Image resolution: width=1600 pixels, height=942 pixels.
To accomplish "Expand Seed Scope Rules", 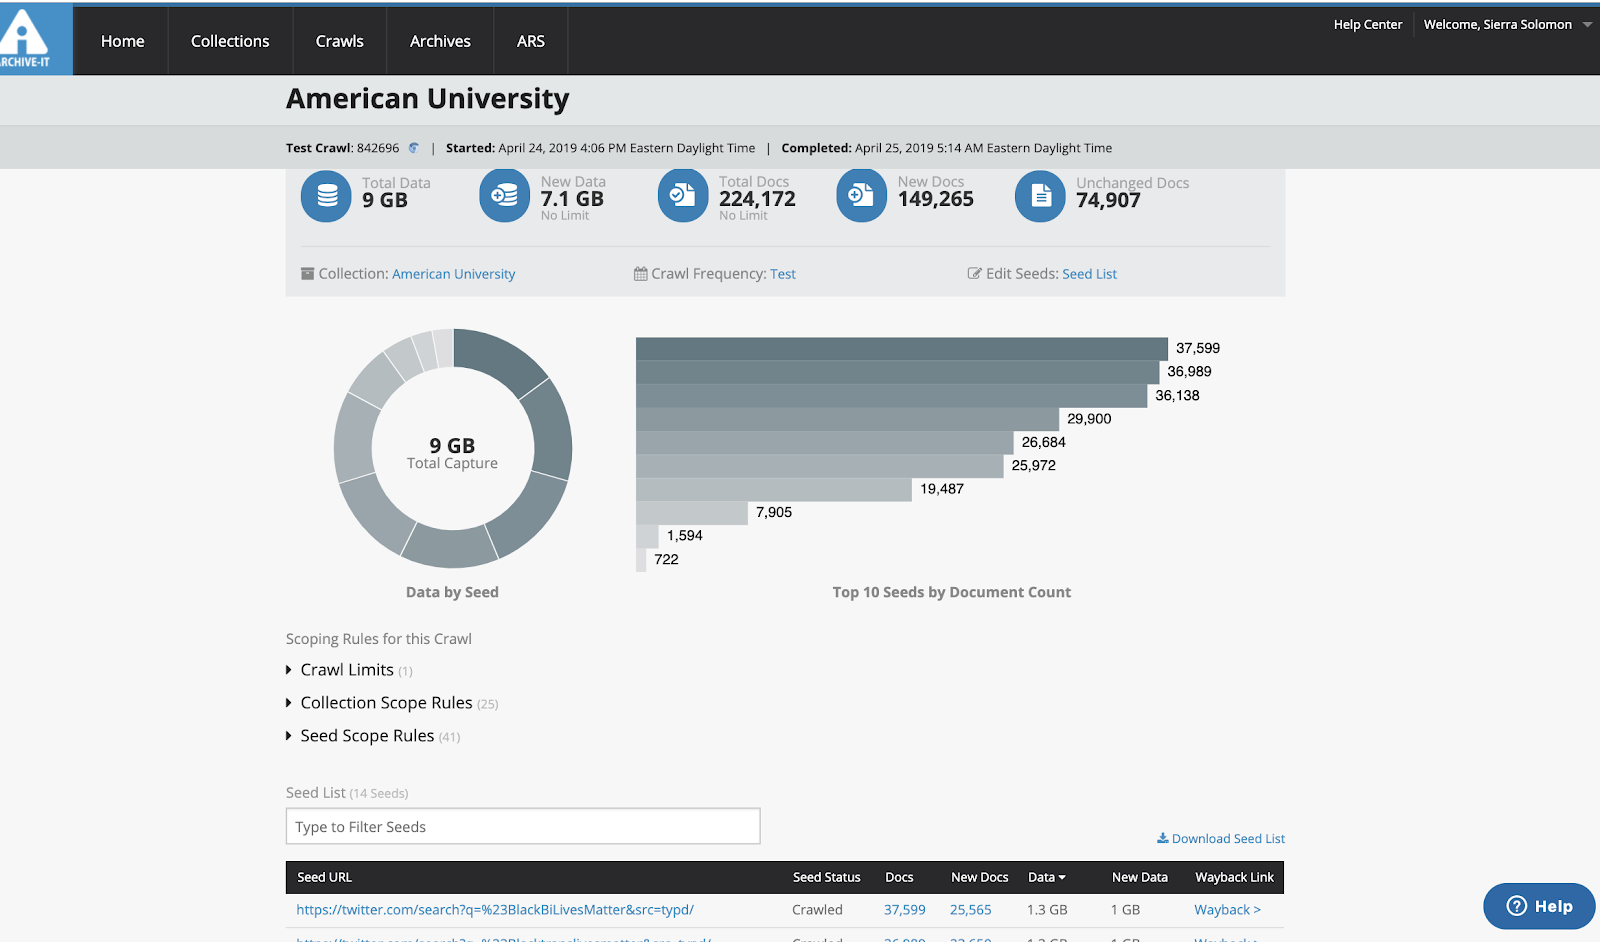I will pos(372,736).
